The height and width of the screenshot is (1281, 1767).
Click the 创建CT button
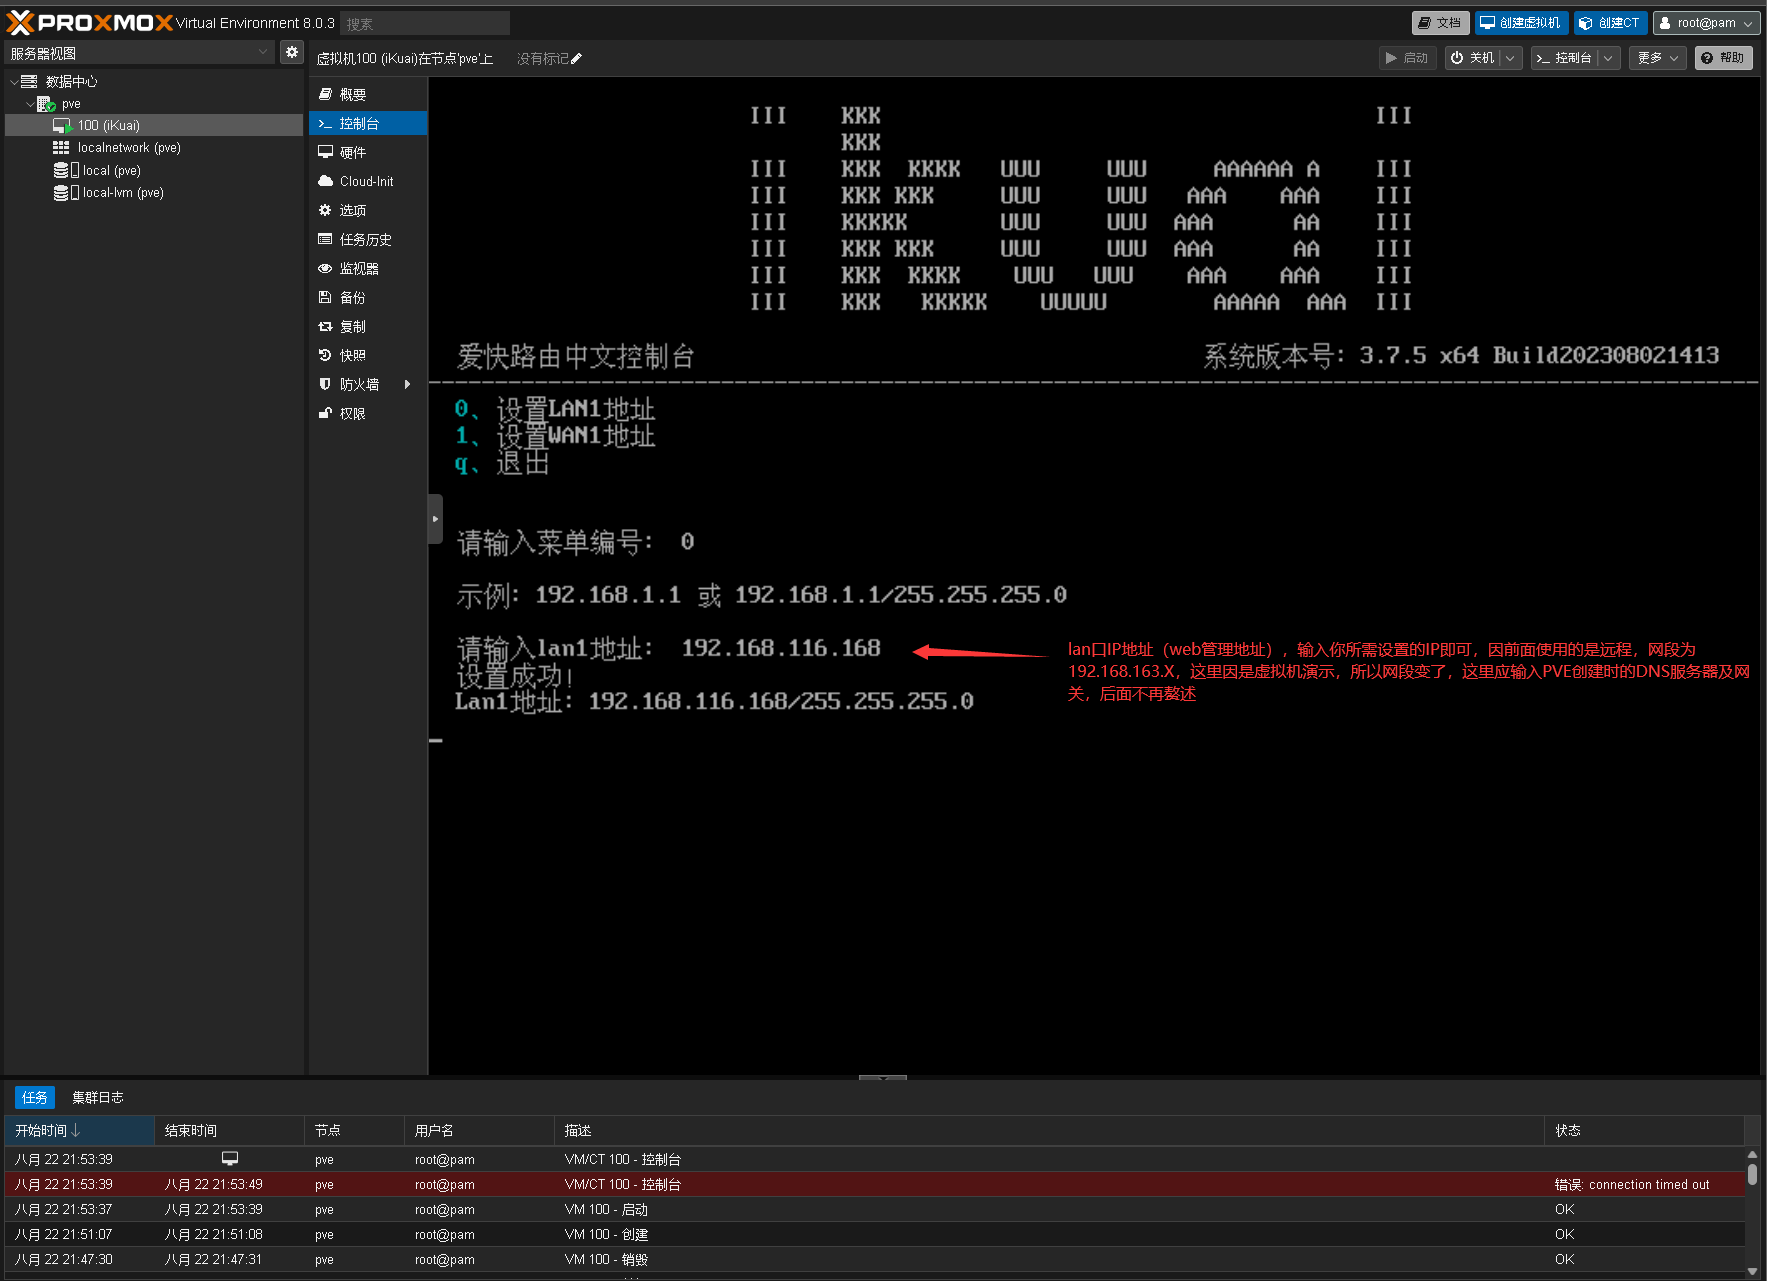tap(1610, 23)
